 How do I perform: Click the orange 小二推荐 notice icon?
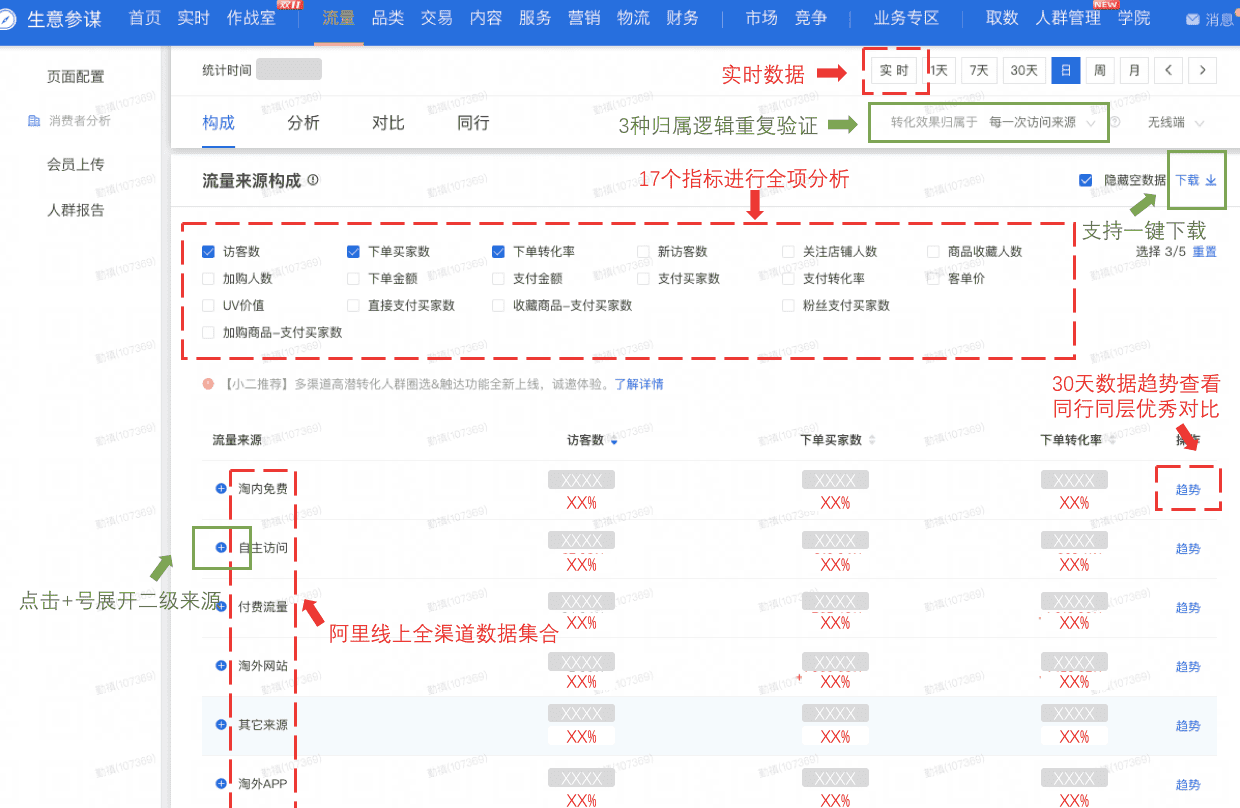[208, 384]
